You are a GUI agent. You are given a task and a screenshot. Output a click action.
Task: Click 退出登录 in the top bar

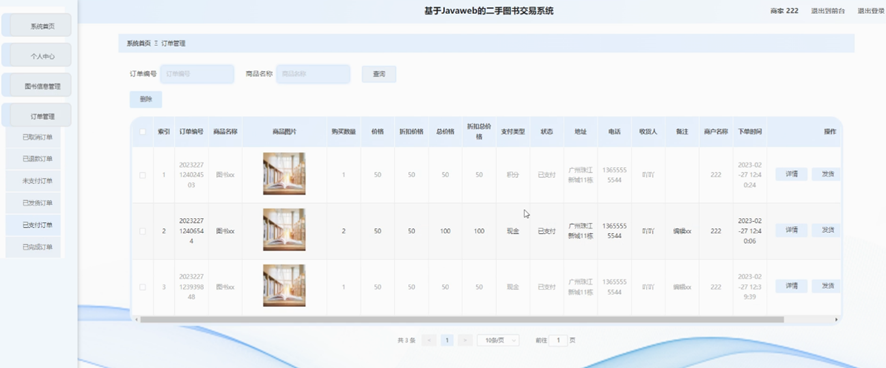click(x=871, y=11)
